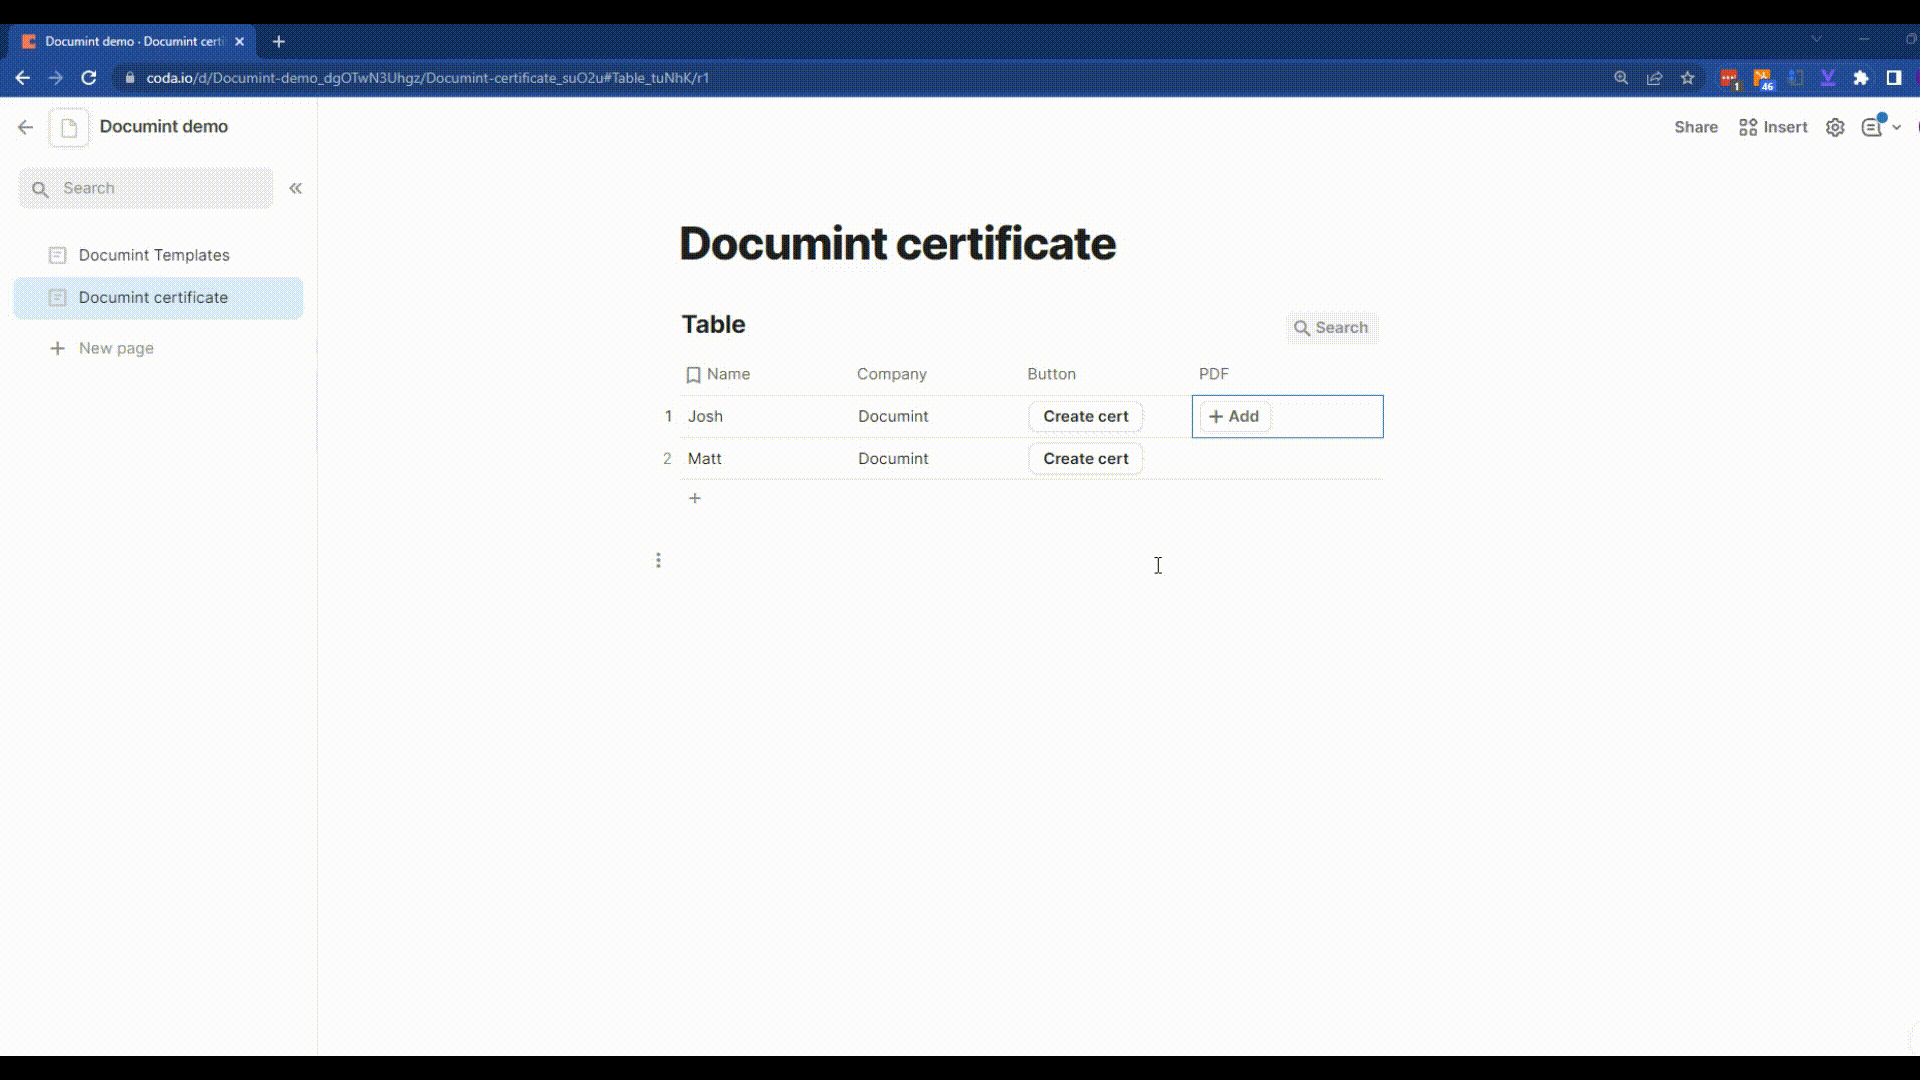The height and width of the screenshot is (1080, 1920).
Task: Click the Documint certificate page heading
Action: pos(897,244)
